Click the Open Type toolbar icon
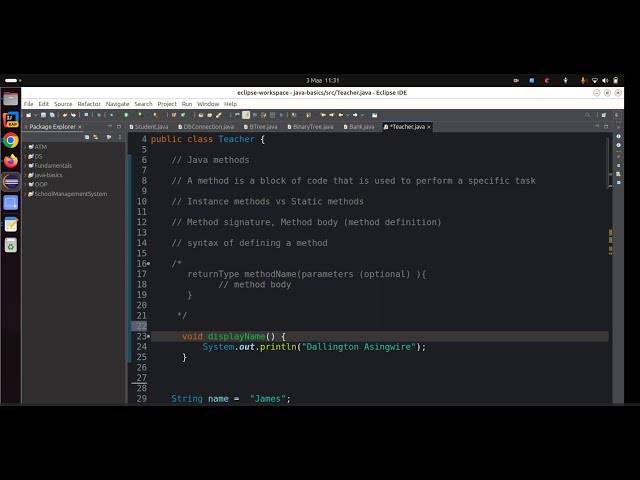640x480 pixels. 201,115
